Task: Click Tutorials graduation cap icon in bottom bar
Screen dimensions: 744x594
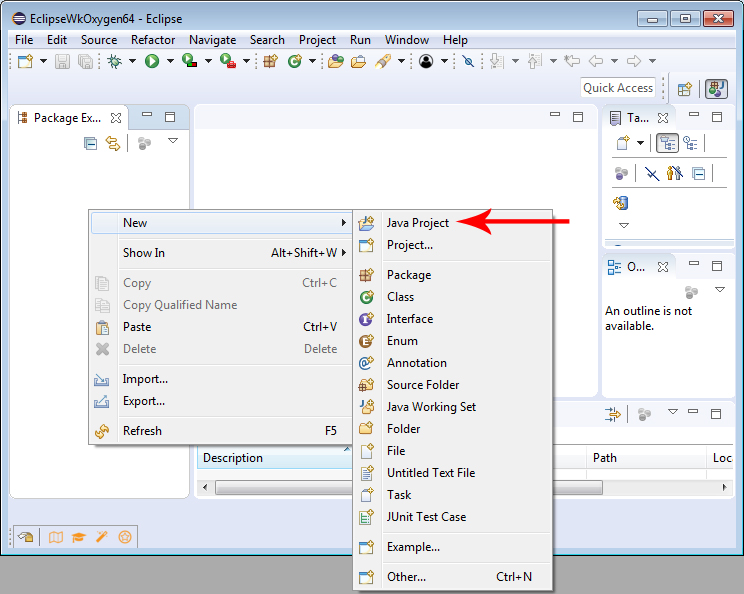Action: pos(79,537)
